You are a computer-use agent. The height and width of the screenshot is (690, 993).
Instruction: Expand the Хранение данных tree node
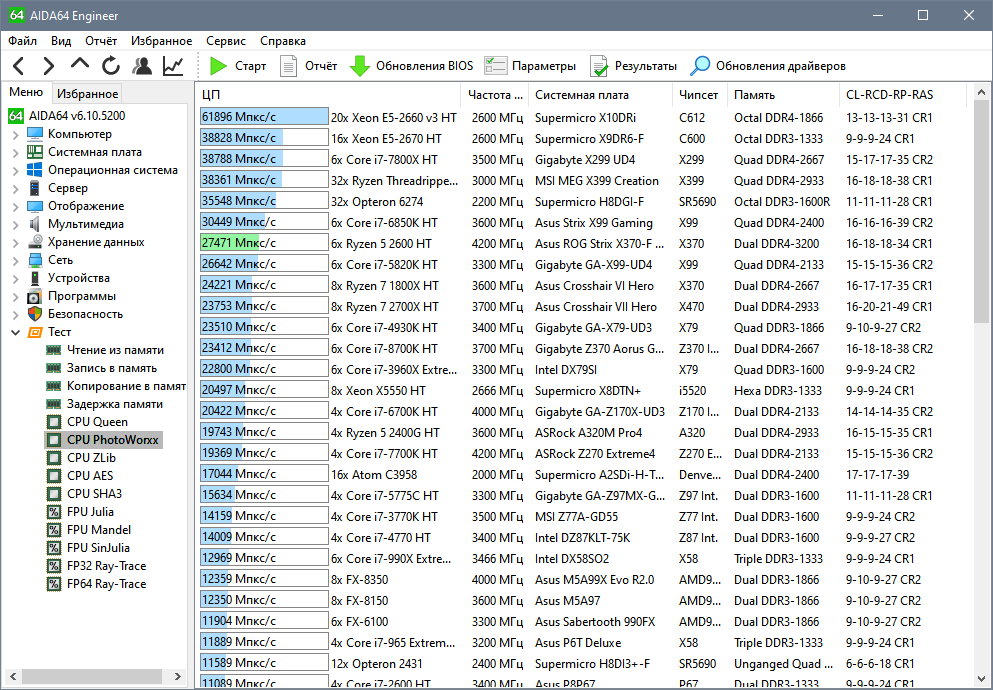click(15, 242)
